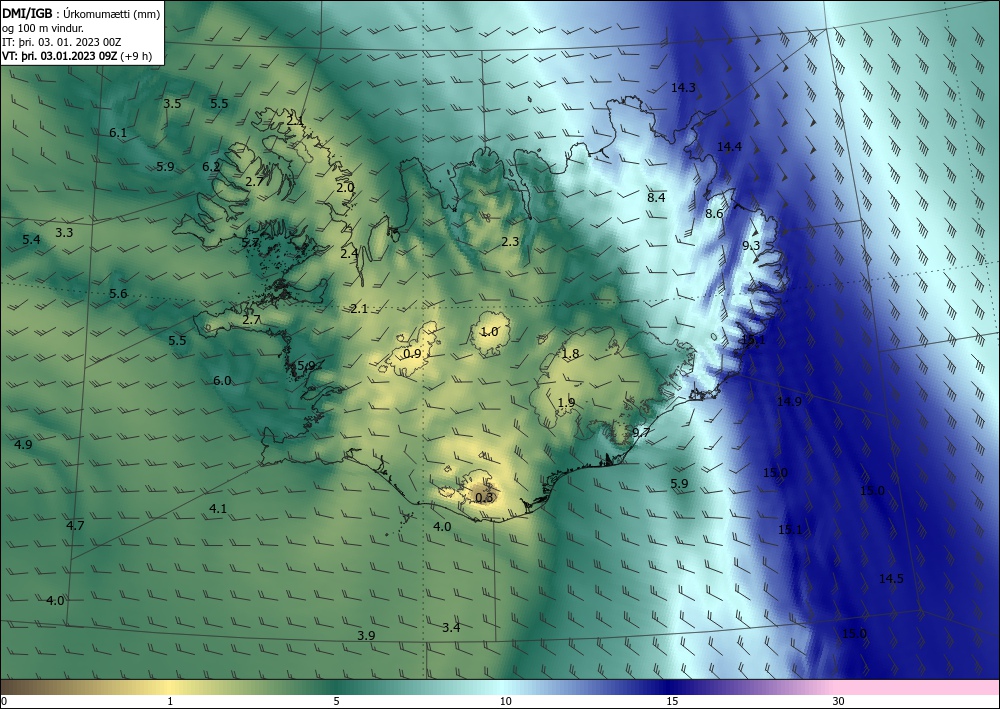Click the map value '1.8'
Viewport: 1000px width, 709px height.
point(570,354)
